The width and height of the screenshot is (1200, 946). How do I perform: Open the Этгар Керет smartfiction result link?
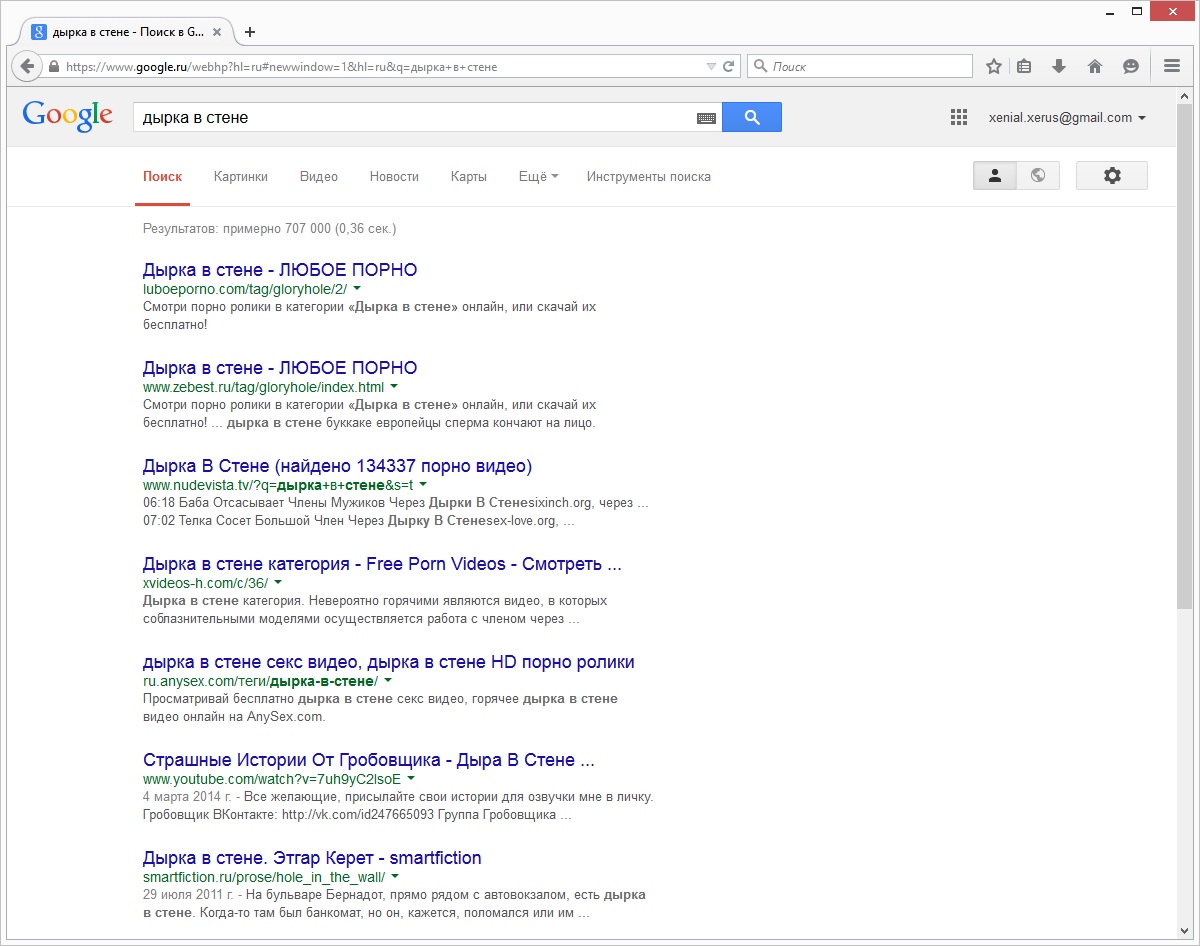(312, 858)
